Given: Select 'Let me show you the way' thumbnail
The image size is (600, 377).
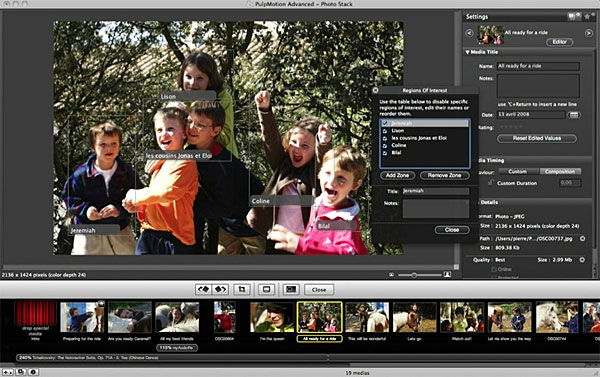Looking at the screenshot, I should (509, 317).
